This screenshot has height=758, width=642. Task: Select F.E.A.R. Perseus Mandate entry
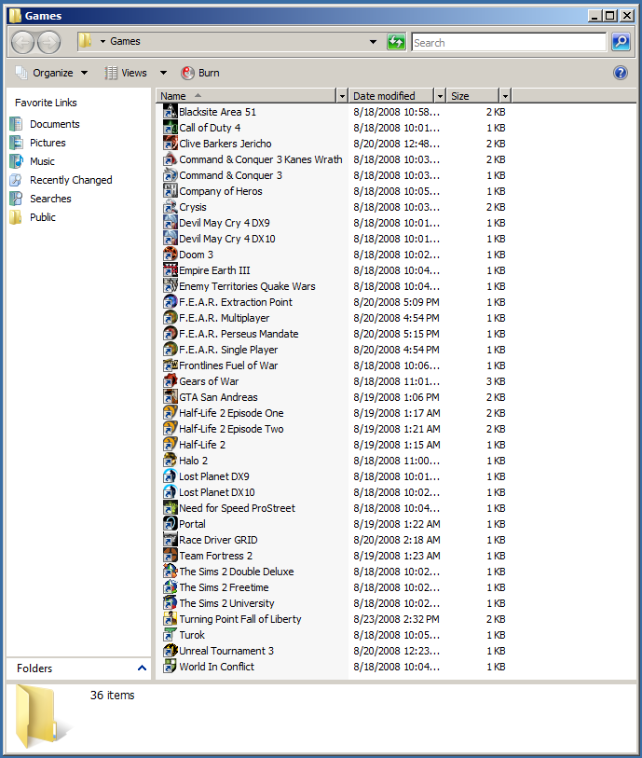[x=238, y=334]
